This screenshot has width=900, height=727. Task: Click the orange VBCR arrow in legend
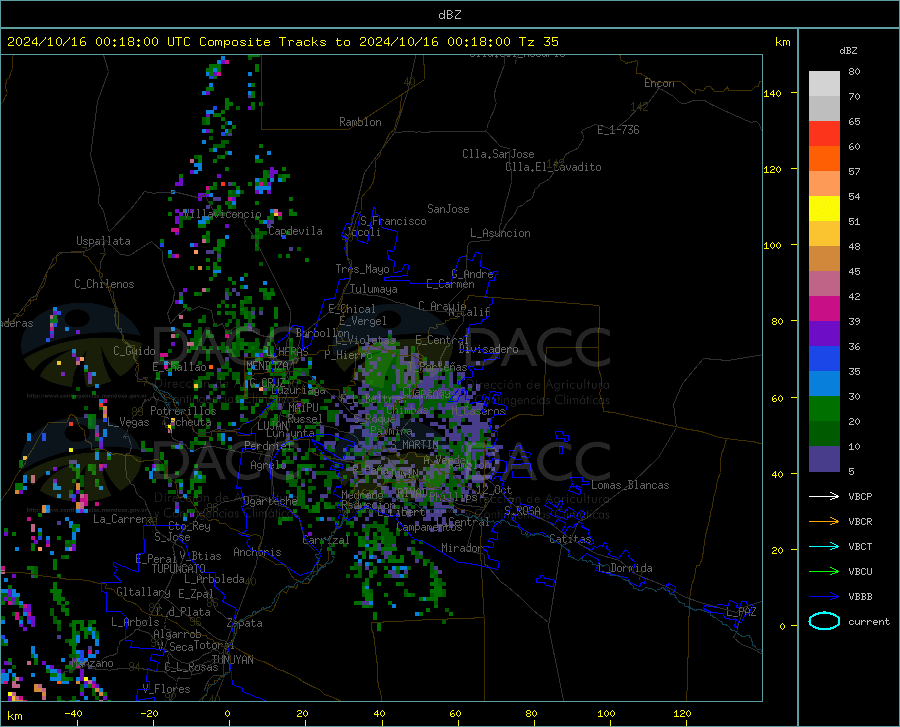click(824, 522)
